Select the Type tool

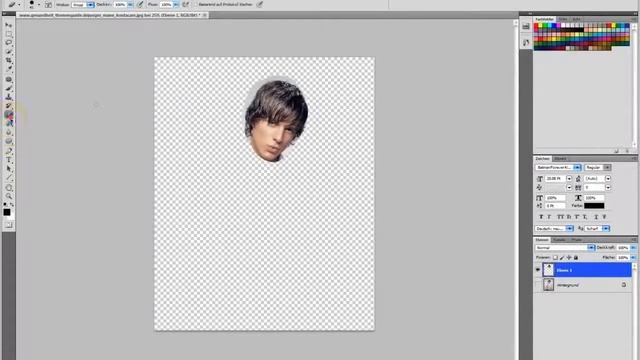(x=9, y=160)
